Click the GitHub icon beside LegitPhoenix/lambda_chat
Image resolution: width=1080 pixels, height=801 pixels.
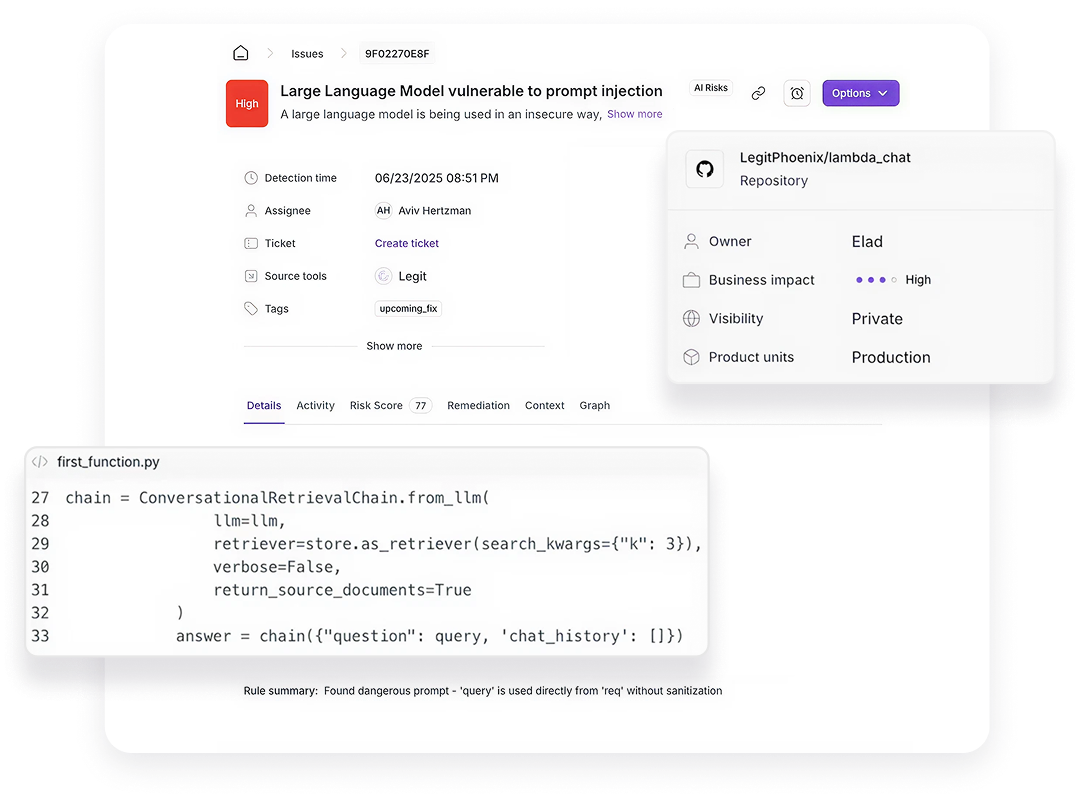tap(704, 168)
